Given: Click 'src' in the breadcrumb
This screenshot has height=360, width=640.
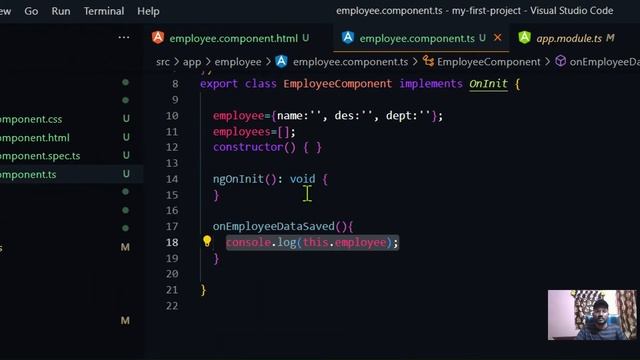Looking at the screenshot, I should 162,62.
